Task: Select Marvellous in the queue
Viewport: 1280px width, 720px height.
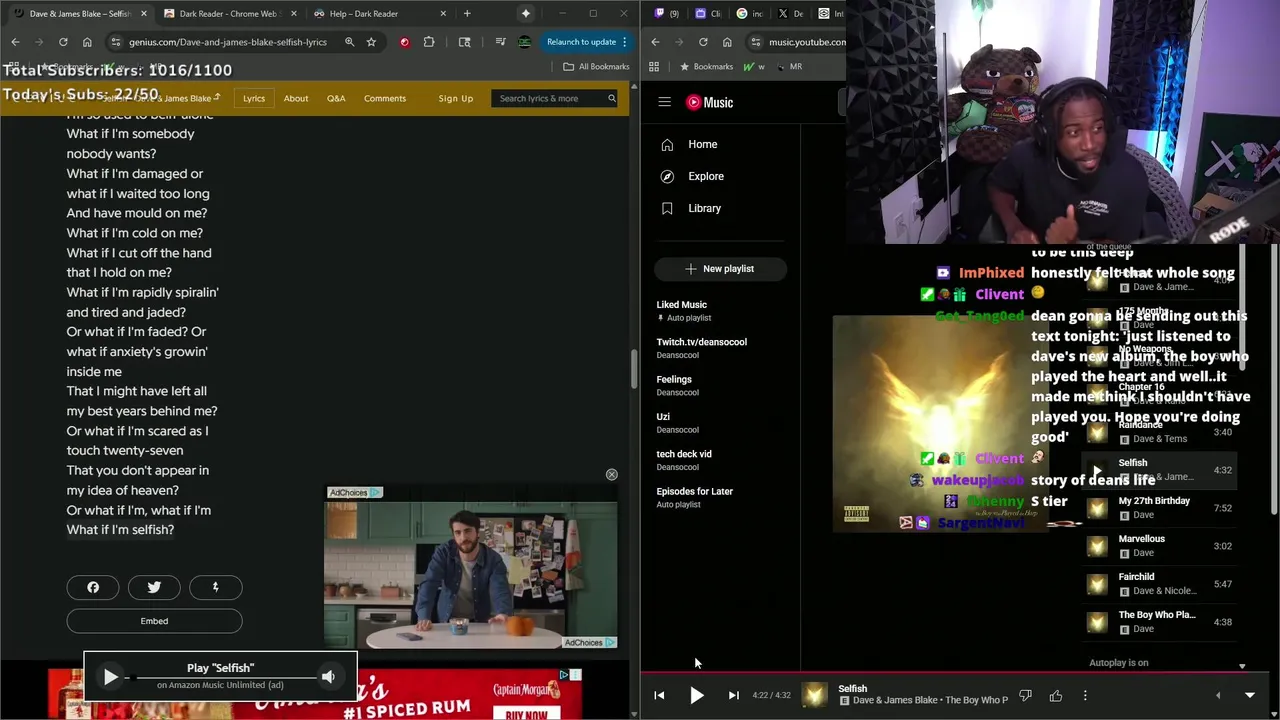Action: click(1160, 546)
